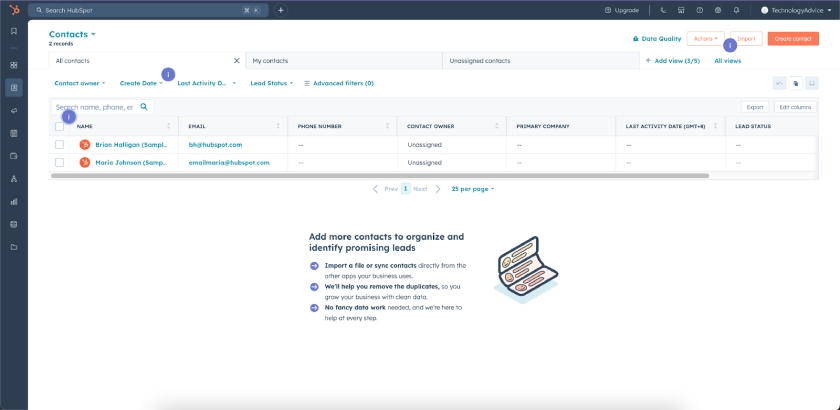Focus the contacts search name, phone field

pyautogui.click(x=102, y=107)
